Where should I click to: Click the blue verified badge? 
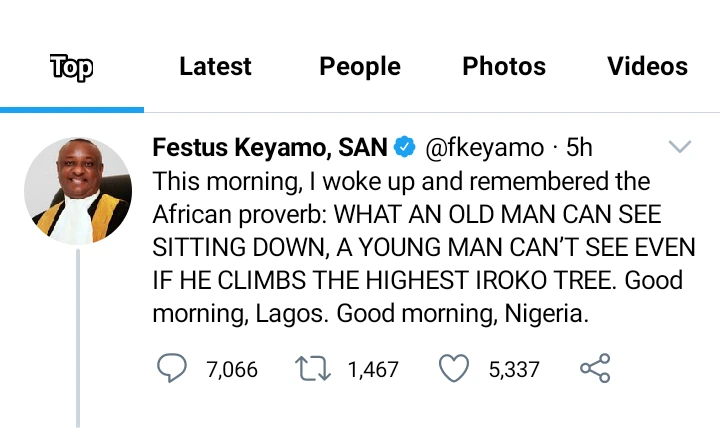click(405, 147)
